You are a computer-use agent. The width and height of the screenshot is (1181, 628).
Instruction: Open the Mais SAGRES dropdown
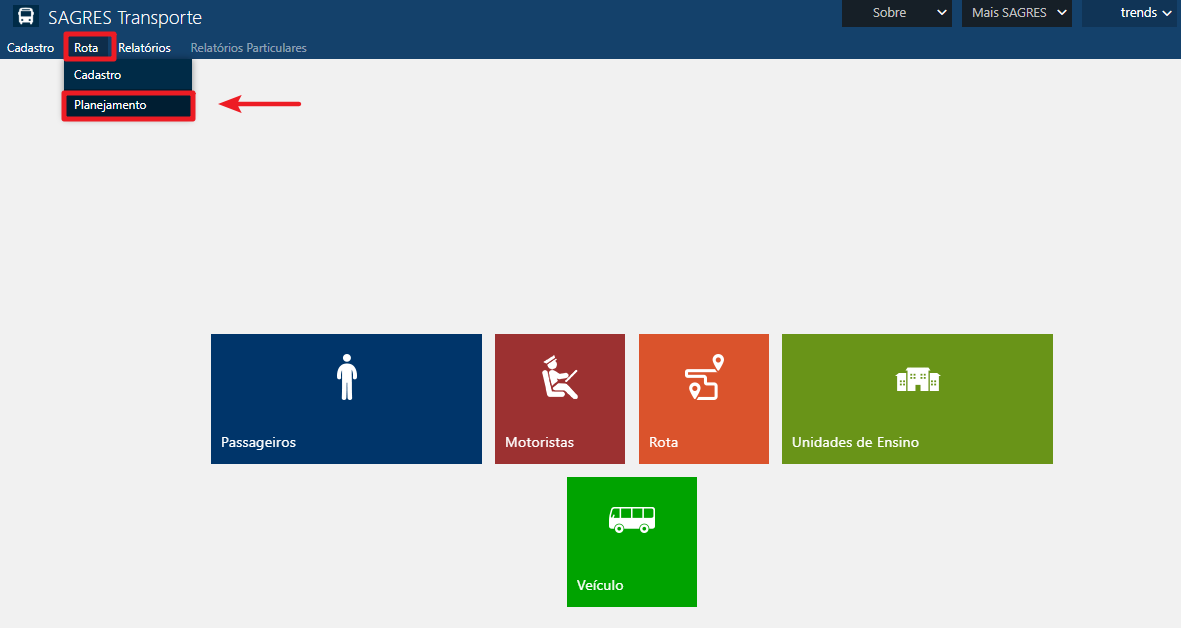click(x=1016, y=13)
